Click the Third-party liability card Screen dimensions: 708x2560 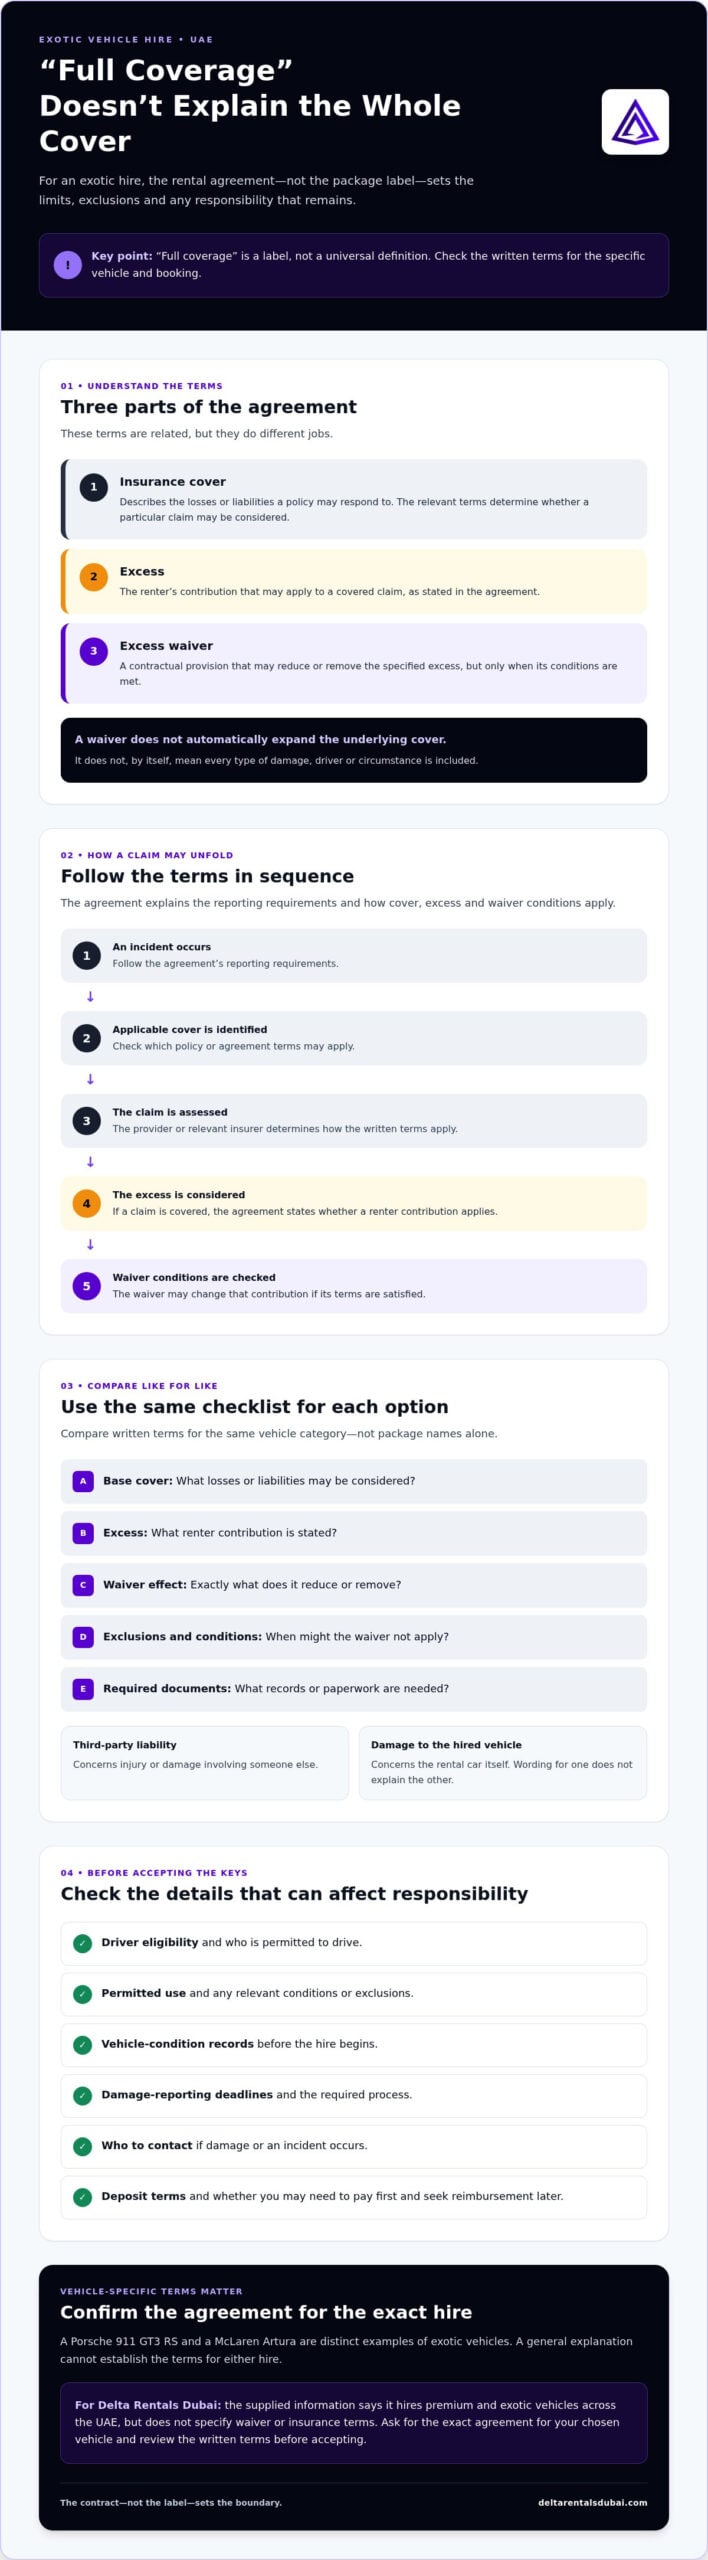pos(205,1763)
